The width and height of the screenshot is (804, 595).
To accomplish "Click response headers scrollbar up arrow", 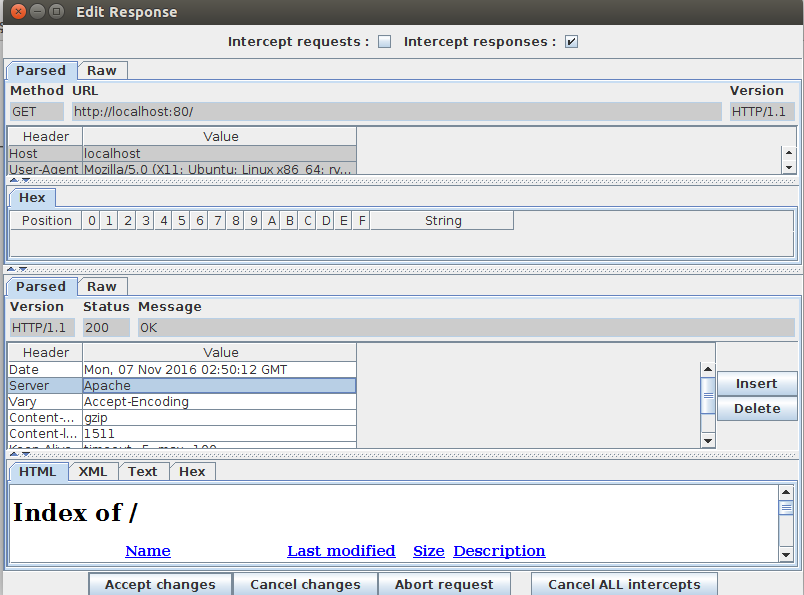I will 708,369.
